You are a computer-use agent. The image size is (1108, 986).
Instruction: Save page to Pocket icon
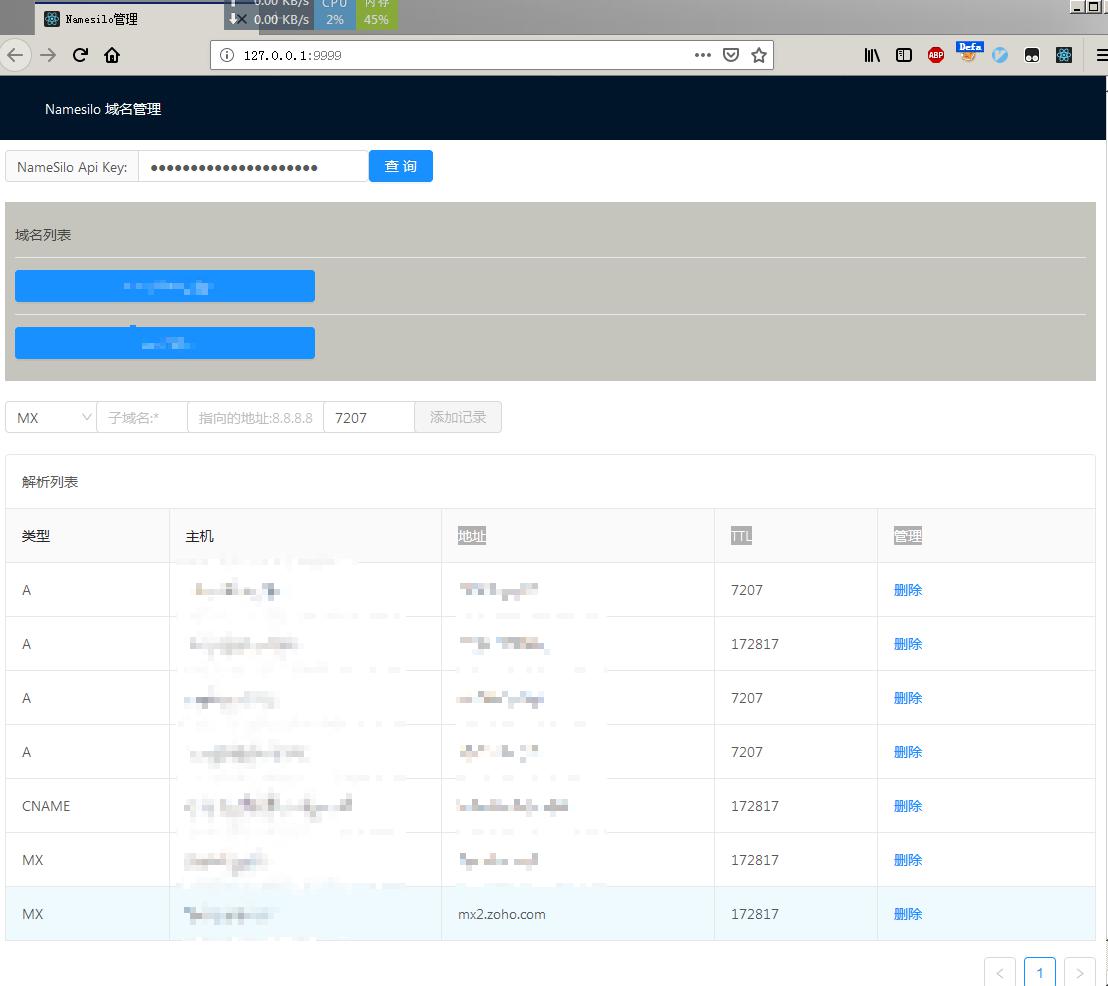tap(731, 55)
